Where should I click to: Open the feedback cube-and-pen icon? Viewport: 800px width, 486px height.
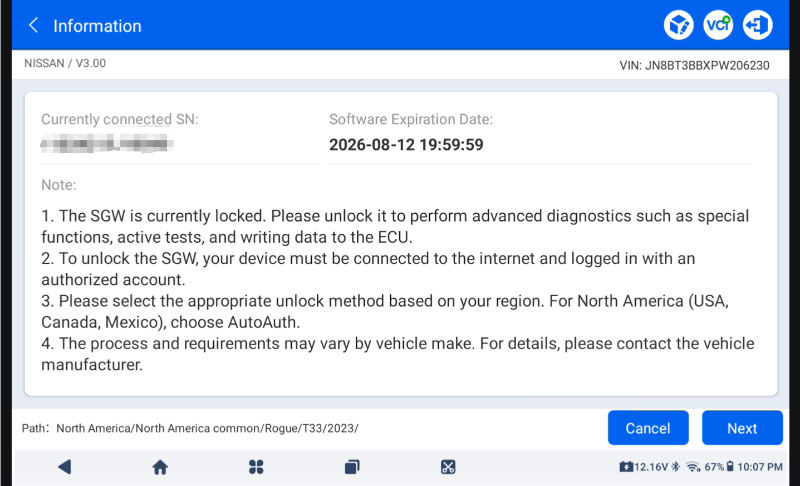tap(679, 25)
